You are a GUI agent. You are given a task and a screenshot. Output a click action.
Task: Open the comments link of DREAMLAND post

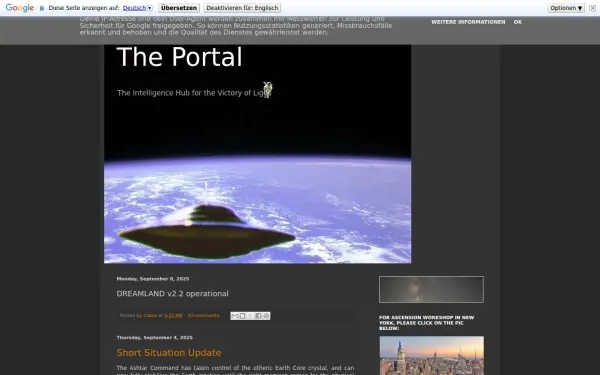[x=204, y=316]
